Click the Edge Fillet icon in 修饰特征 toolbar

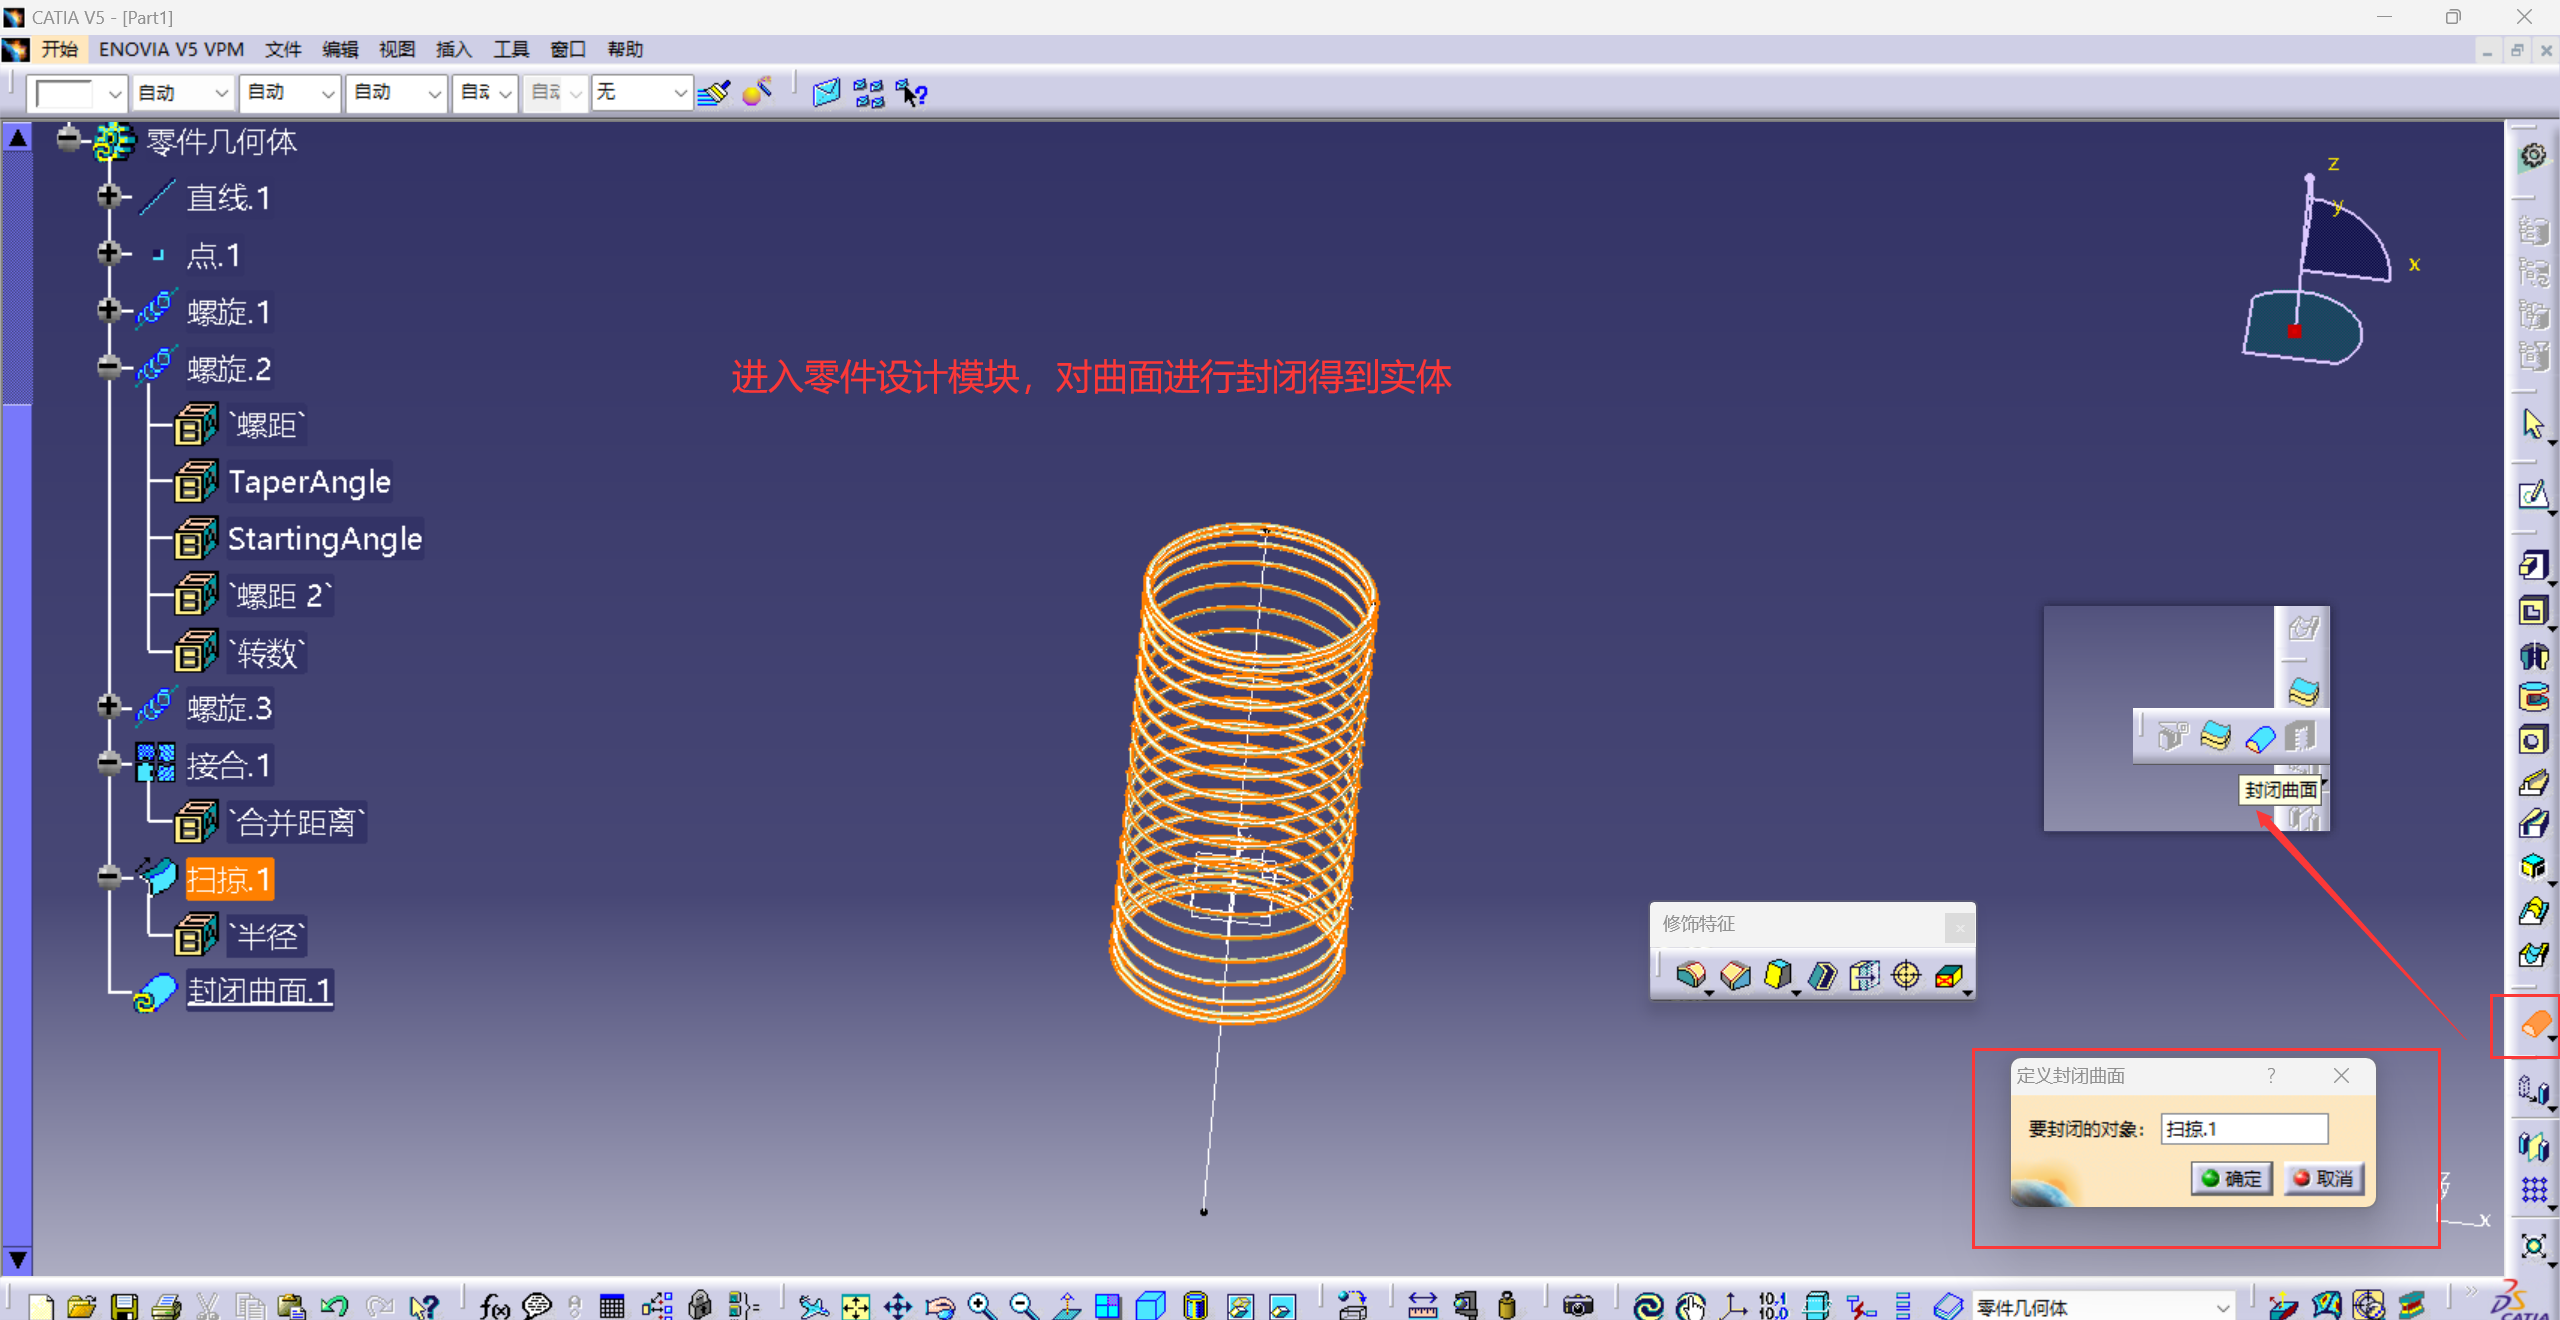tap(1691, 974)
